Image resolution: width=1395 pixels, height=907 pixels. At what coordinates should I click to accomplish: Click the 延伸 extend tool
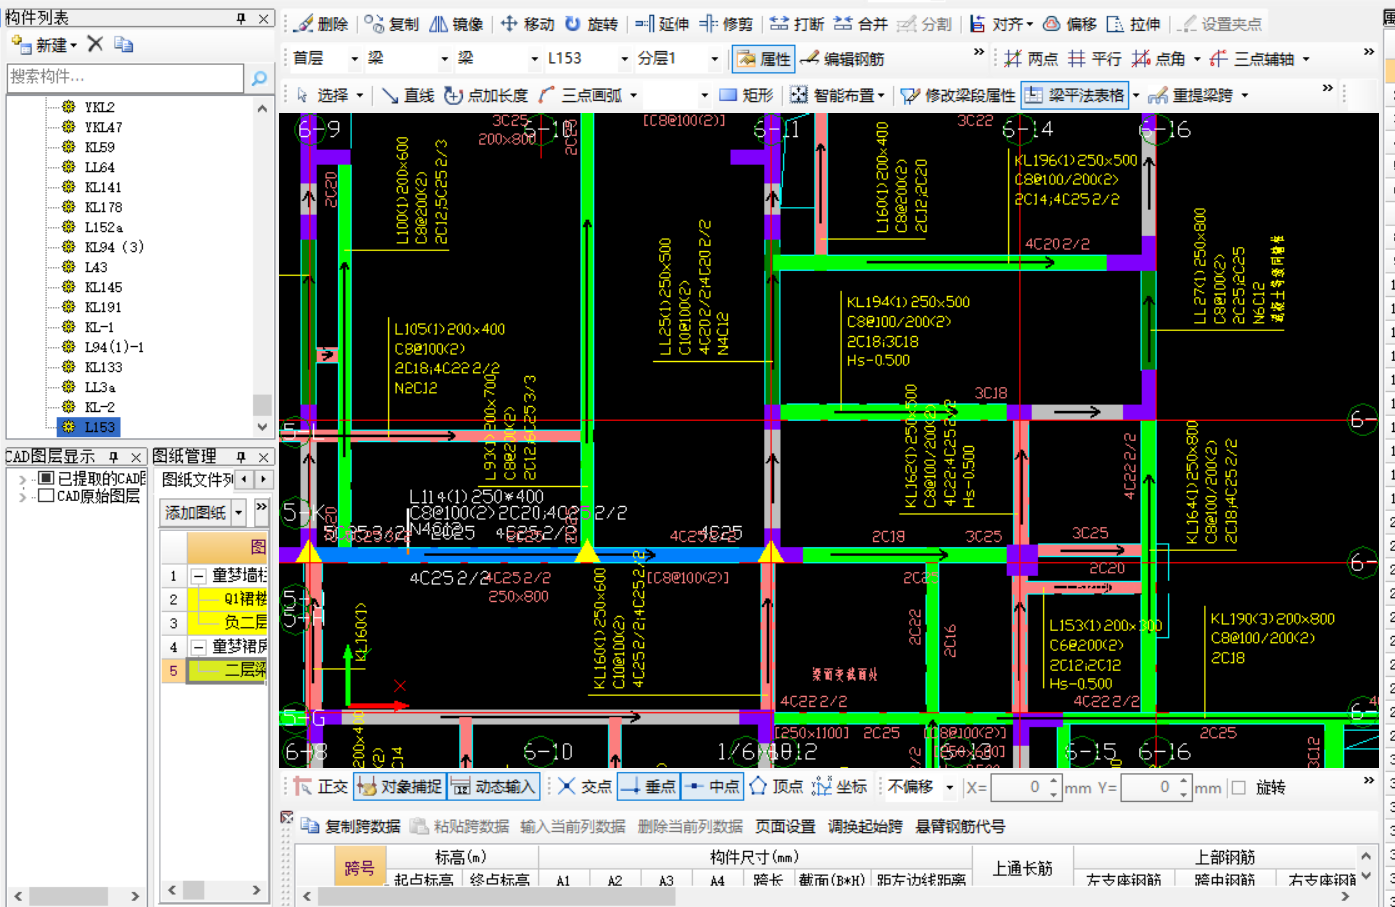662,24
